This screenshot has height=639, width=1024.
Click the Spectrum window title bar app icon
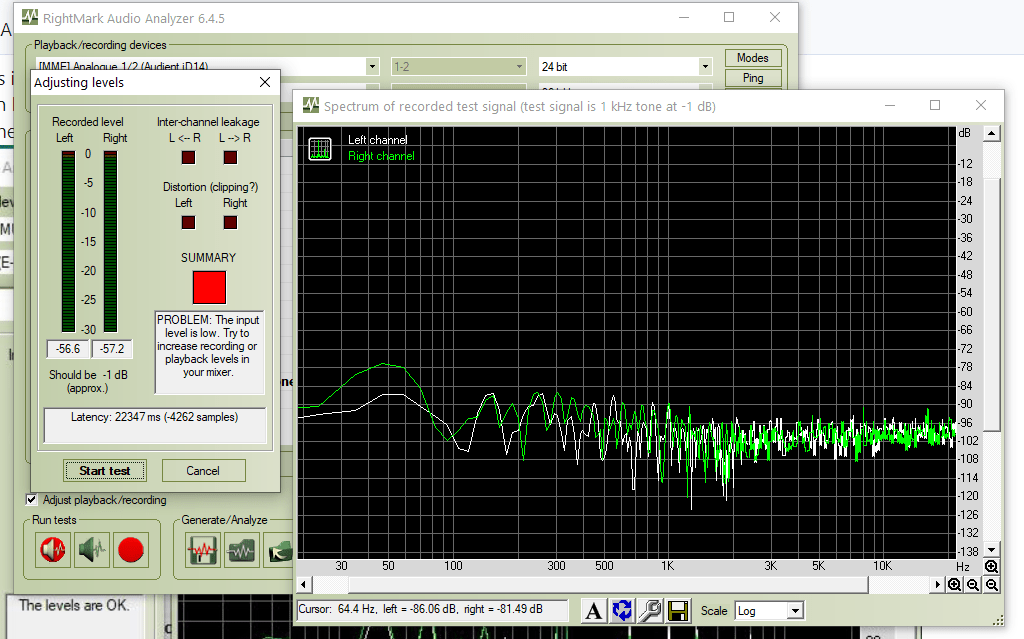[311, 105]
